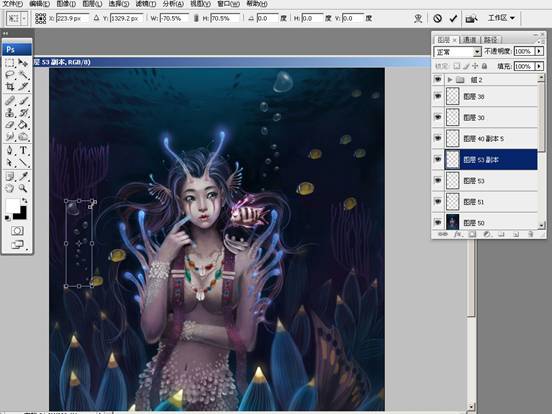This screenshot has height=414, width=552.
Task: Select the Crop tool
Action: coord(10,87)
